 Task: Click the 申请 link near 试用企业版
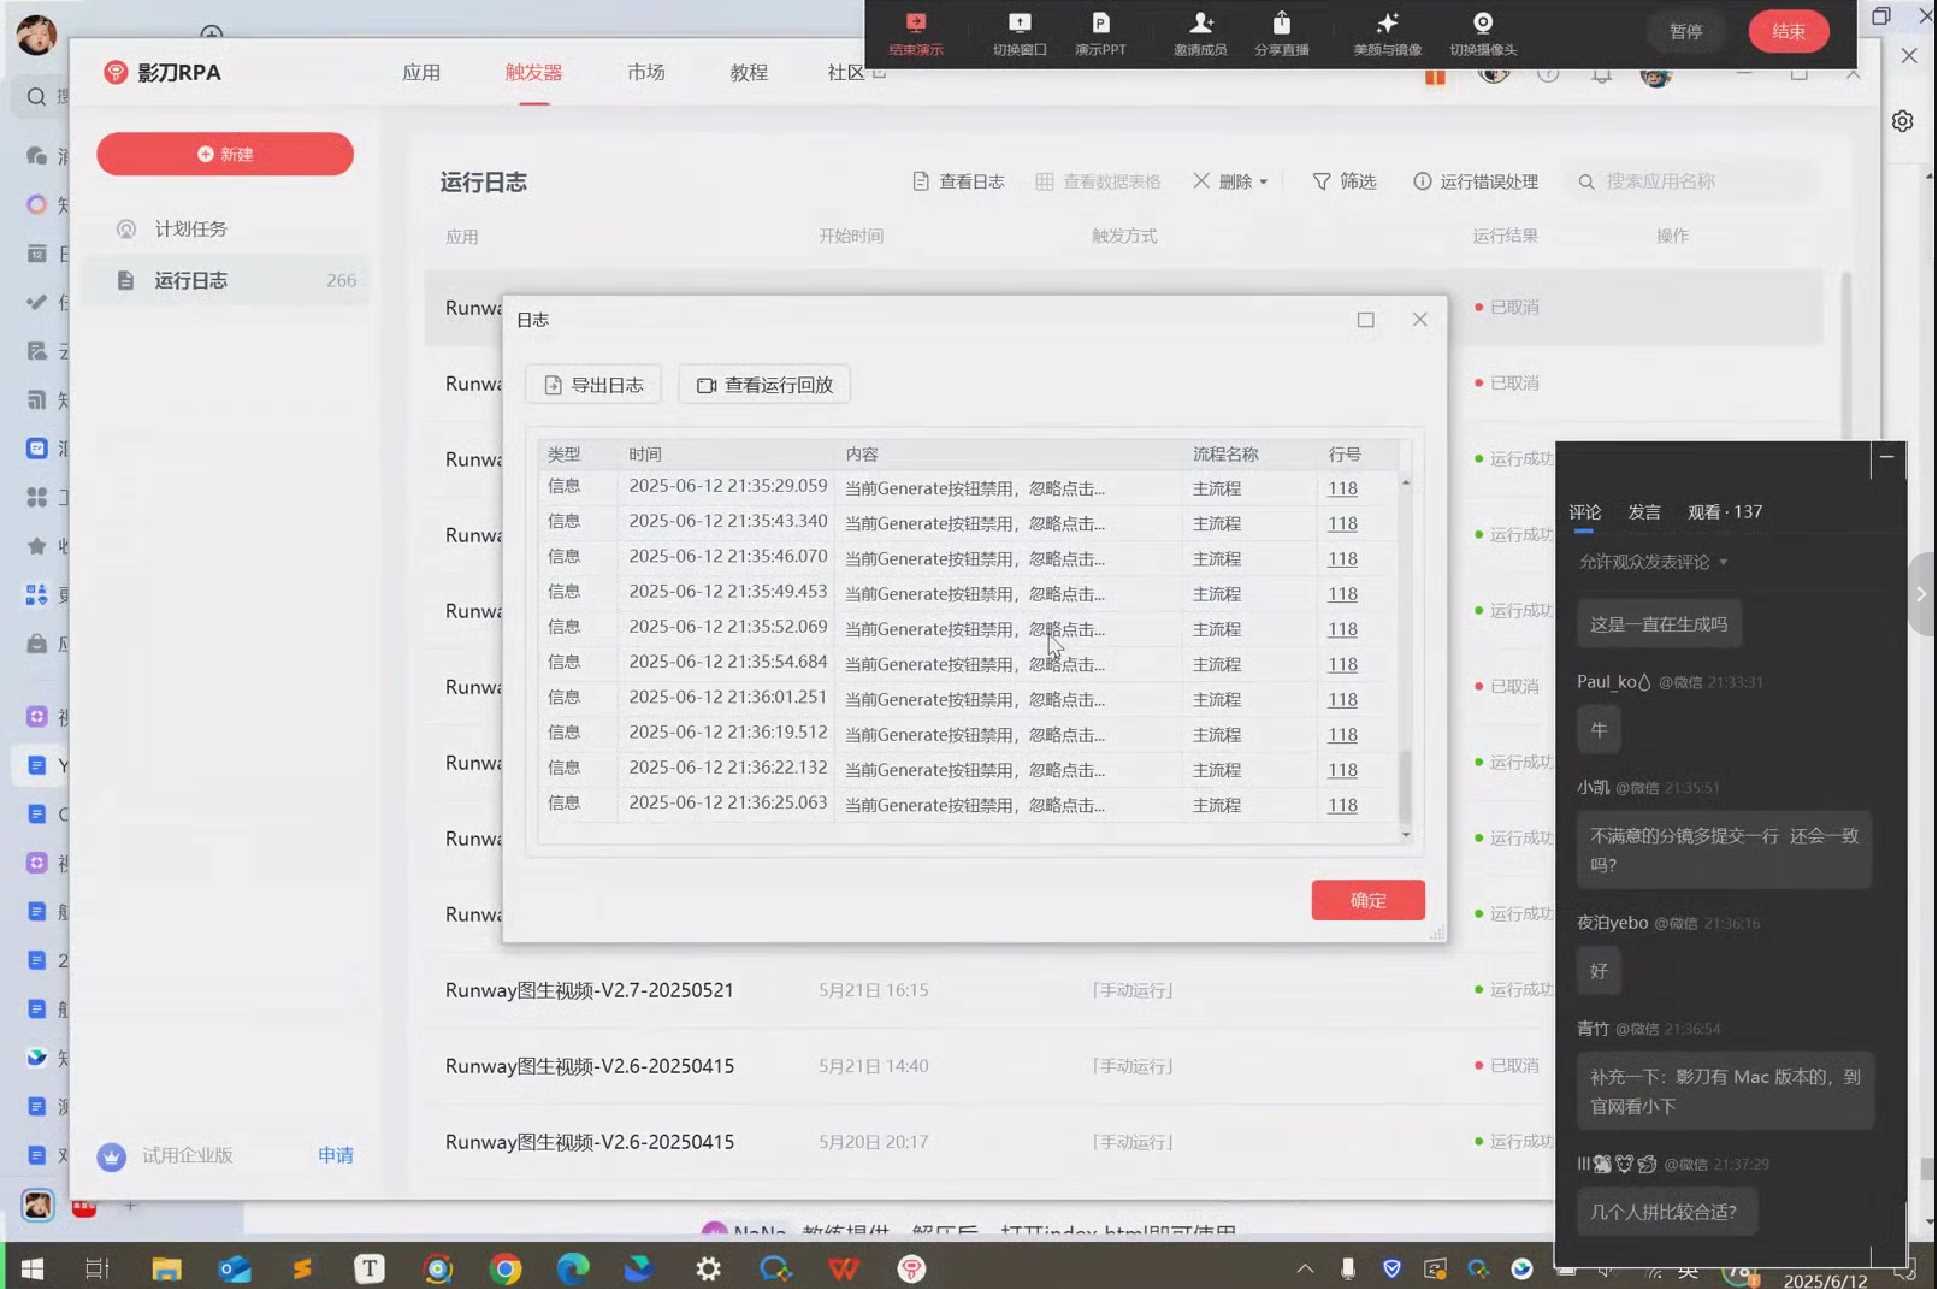click(335, 1155)
